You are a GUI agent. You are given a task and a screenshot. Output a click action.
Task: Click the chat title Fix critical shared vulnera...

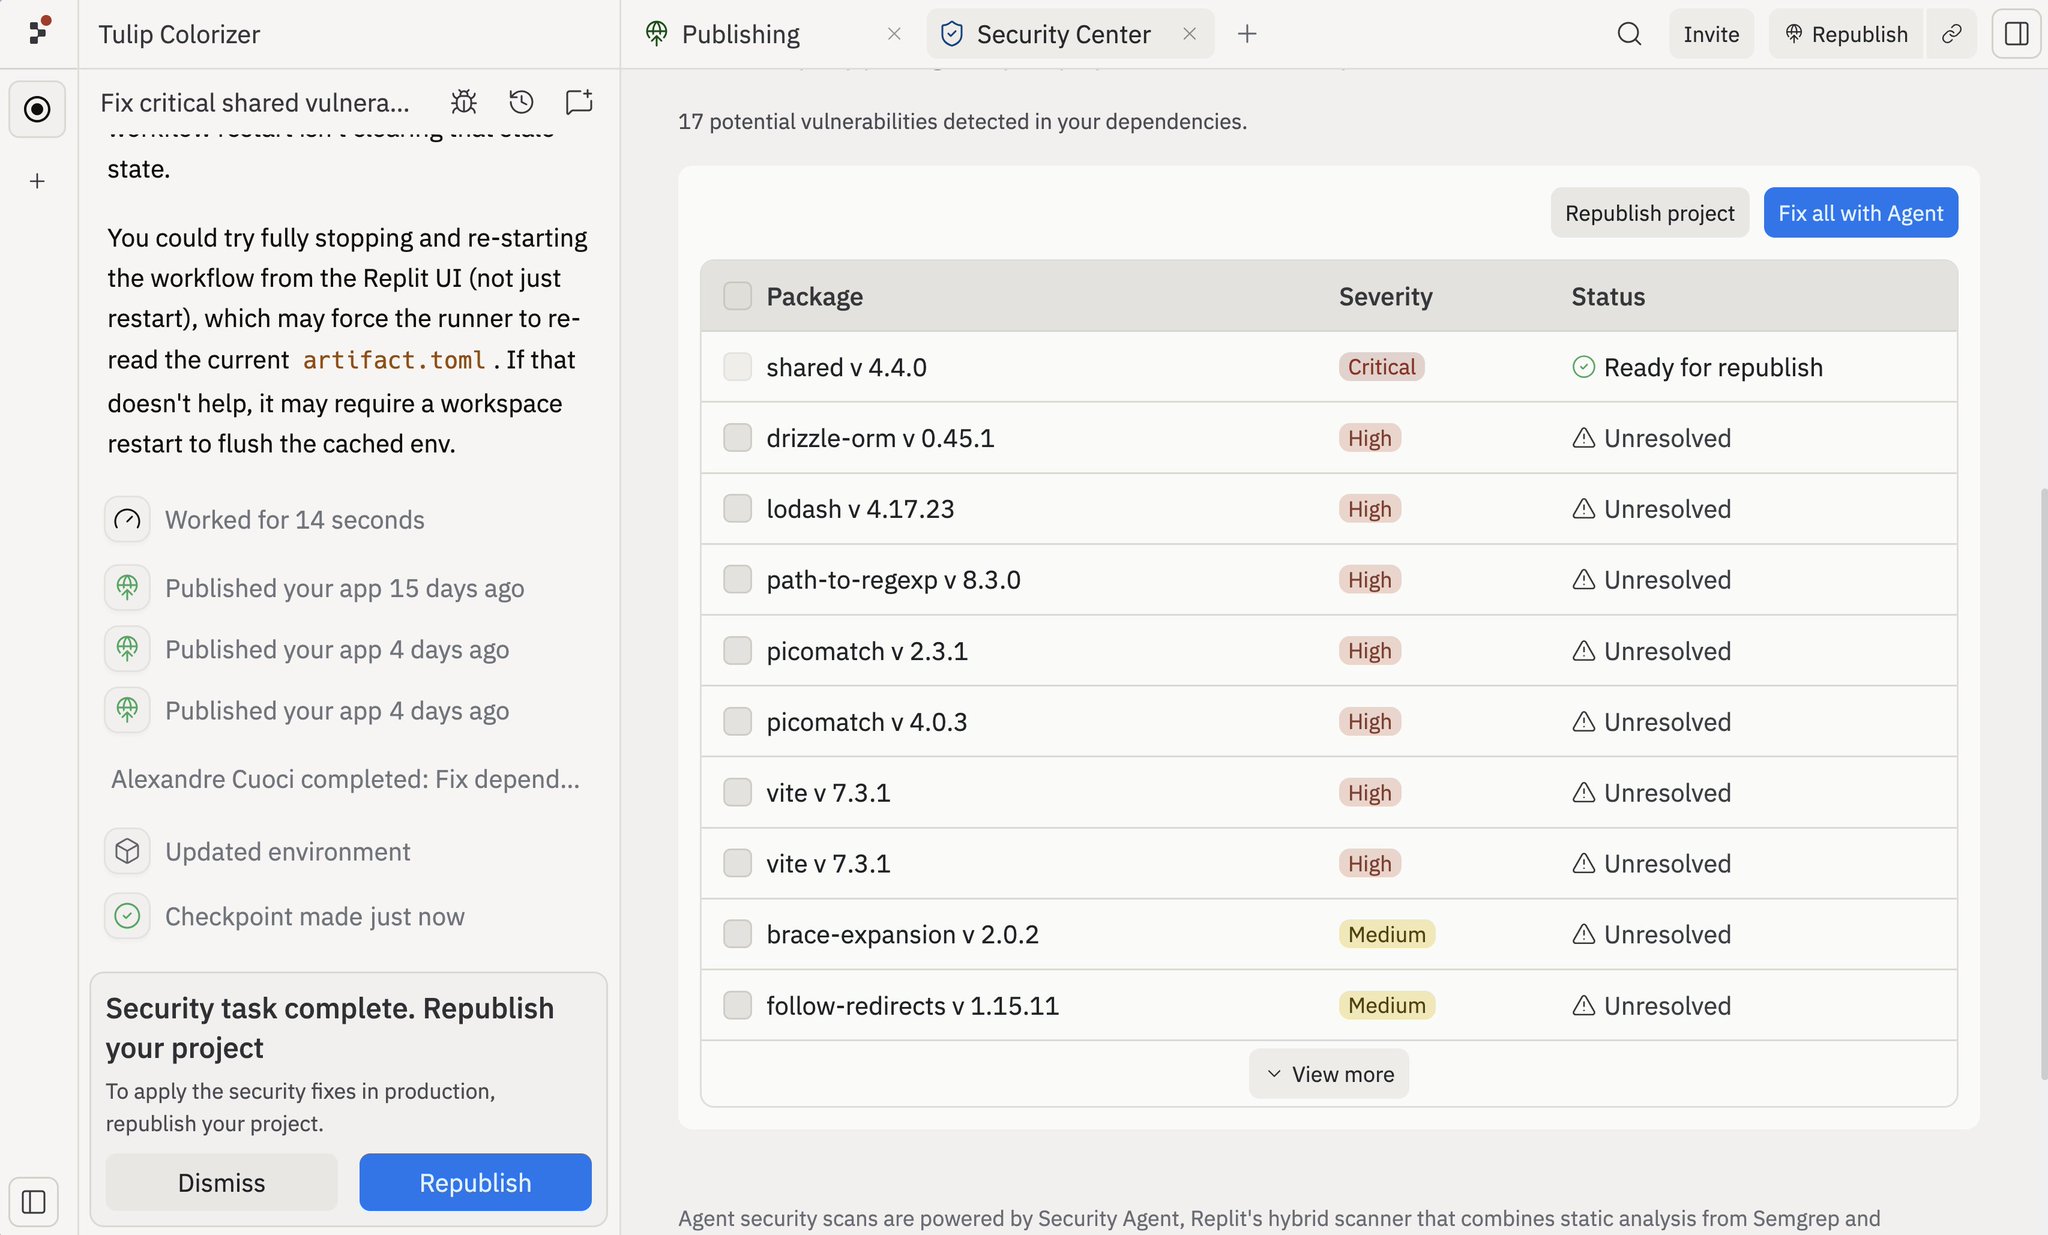click(255, 103)
